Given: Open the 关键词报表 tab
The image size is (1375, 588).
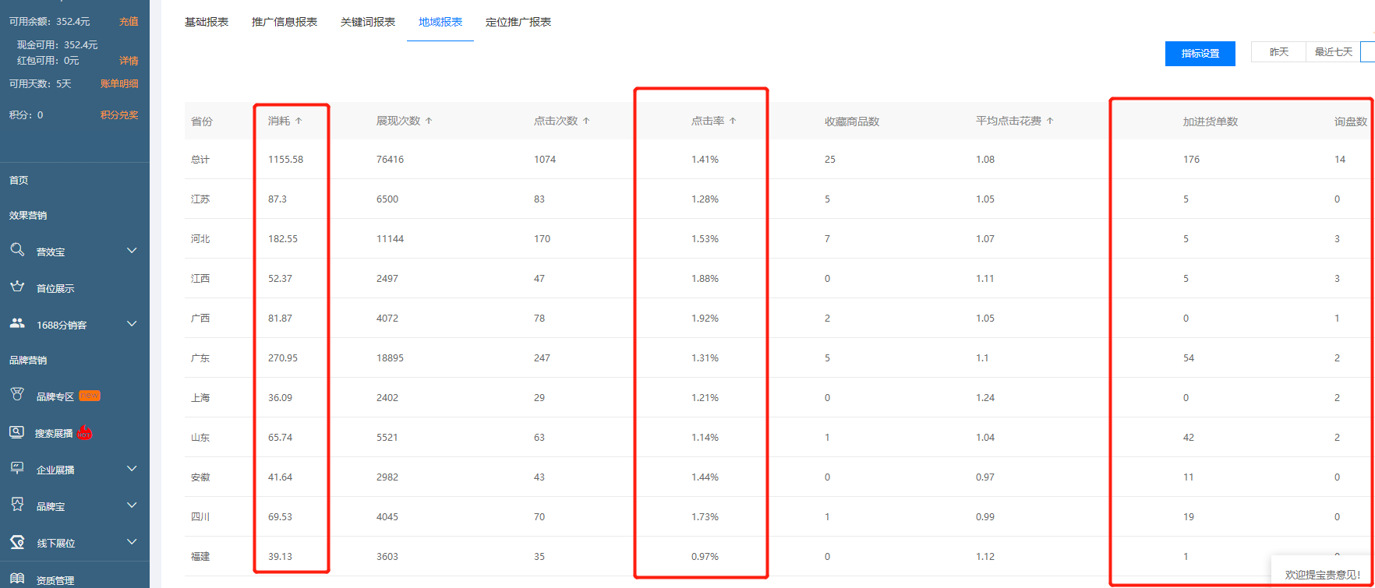Looking at the screenshot, I should [367, 22].
